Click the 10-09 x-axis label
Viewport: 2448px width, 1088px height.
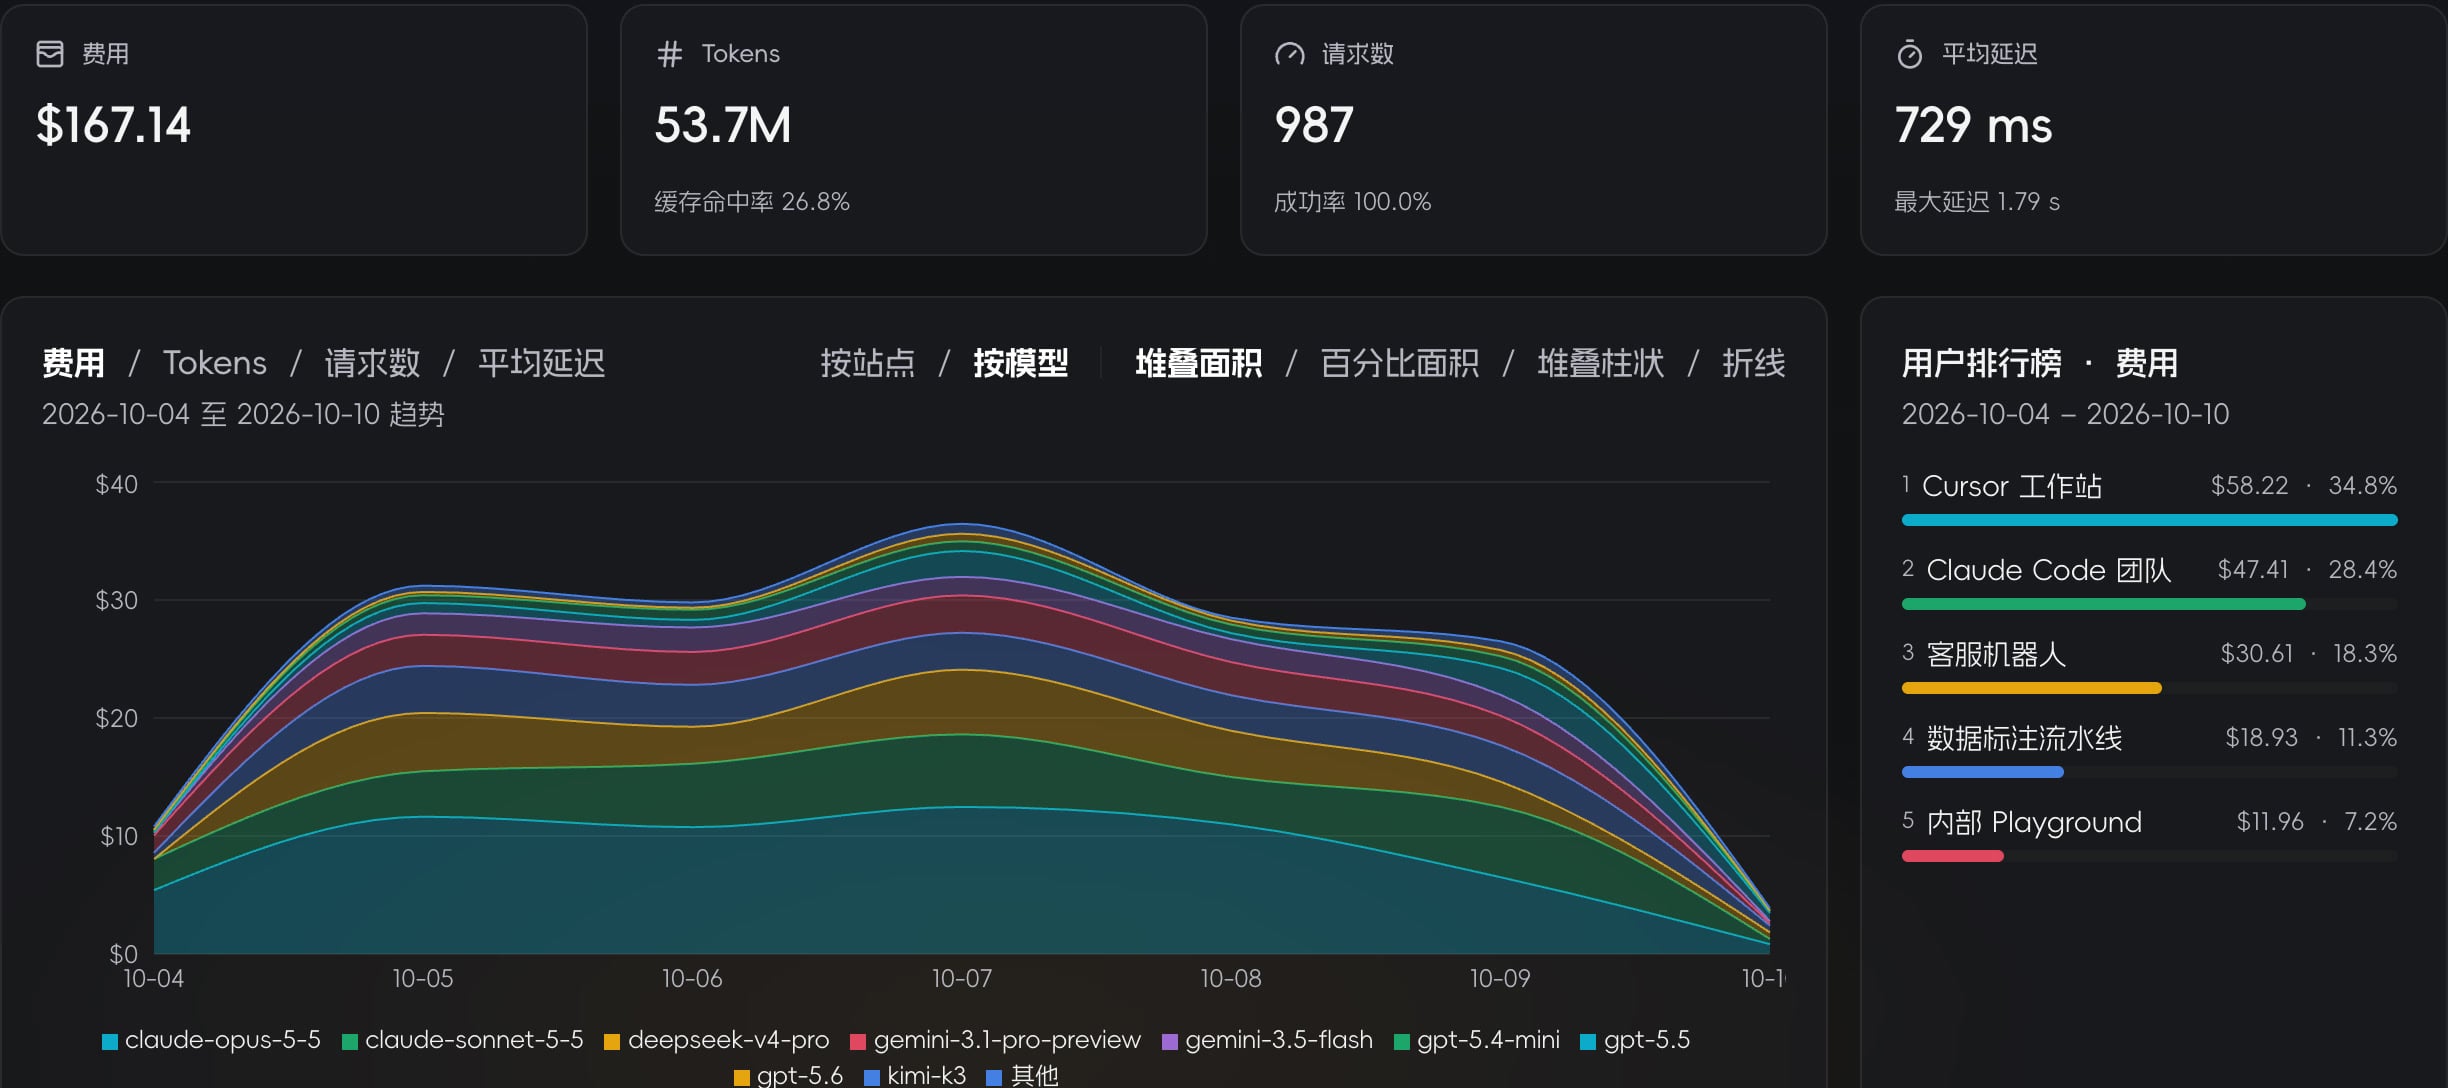pyautogui.click(x=1500, y=978)
